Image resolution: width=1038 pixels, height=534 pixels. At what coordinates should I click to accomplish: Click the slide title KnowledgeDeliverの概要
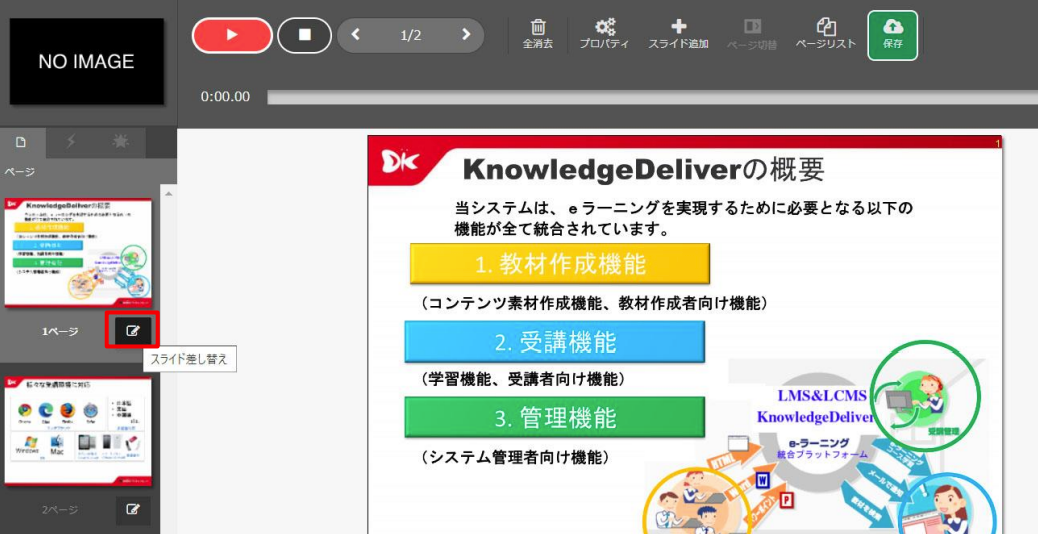643,170
